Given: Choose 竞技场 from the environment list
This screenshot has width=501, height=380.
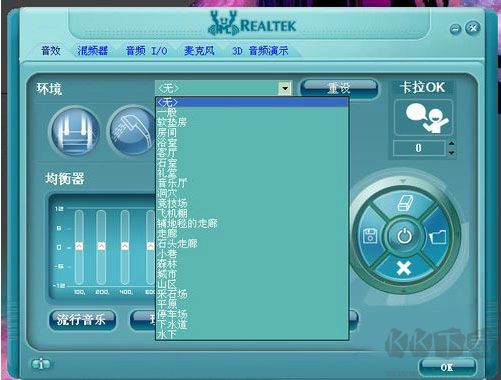Looking at the screenshot, I should pos(252,203).
